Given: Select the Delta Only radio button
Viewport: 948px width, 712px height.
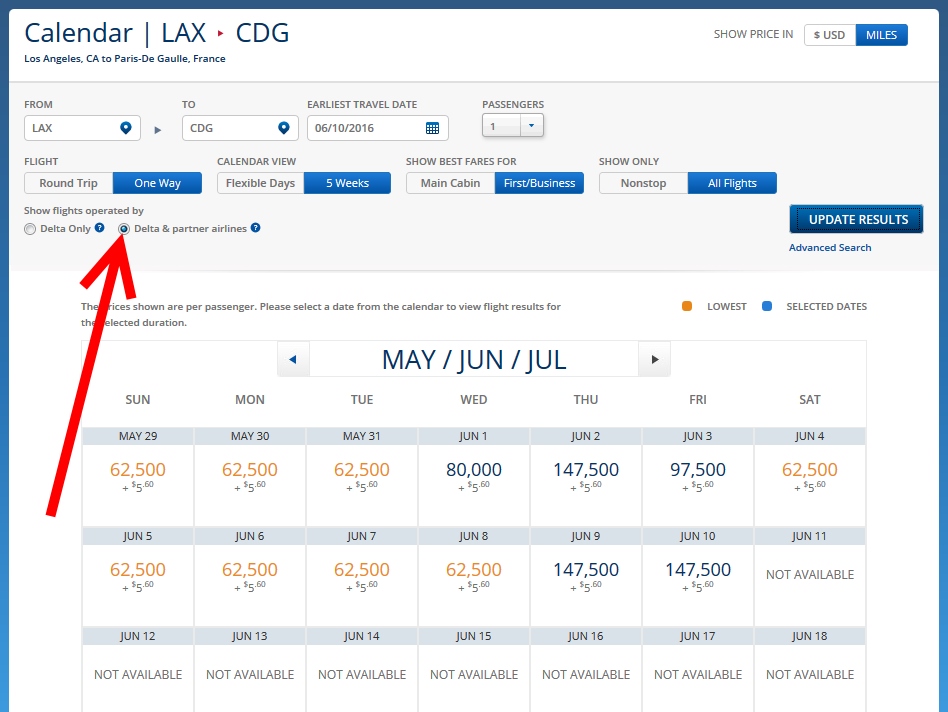Looking at the screenshot, I should pyautogui.click(x=30, y=229).
